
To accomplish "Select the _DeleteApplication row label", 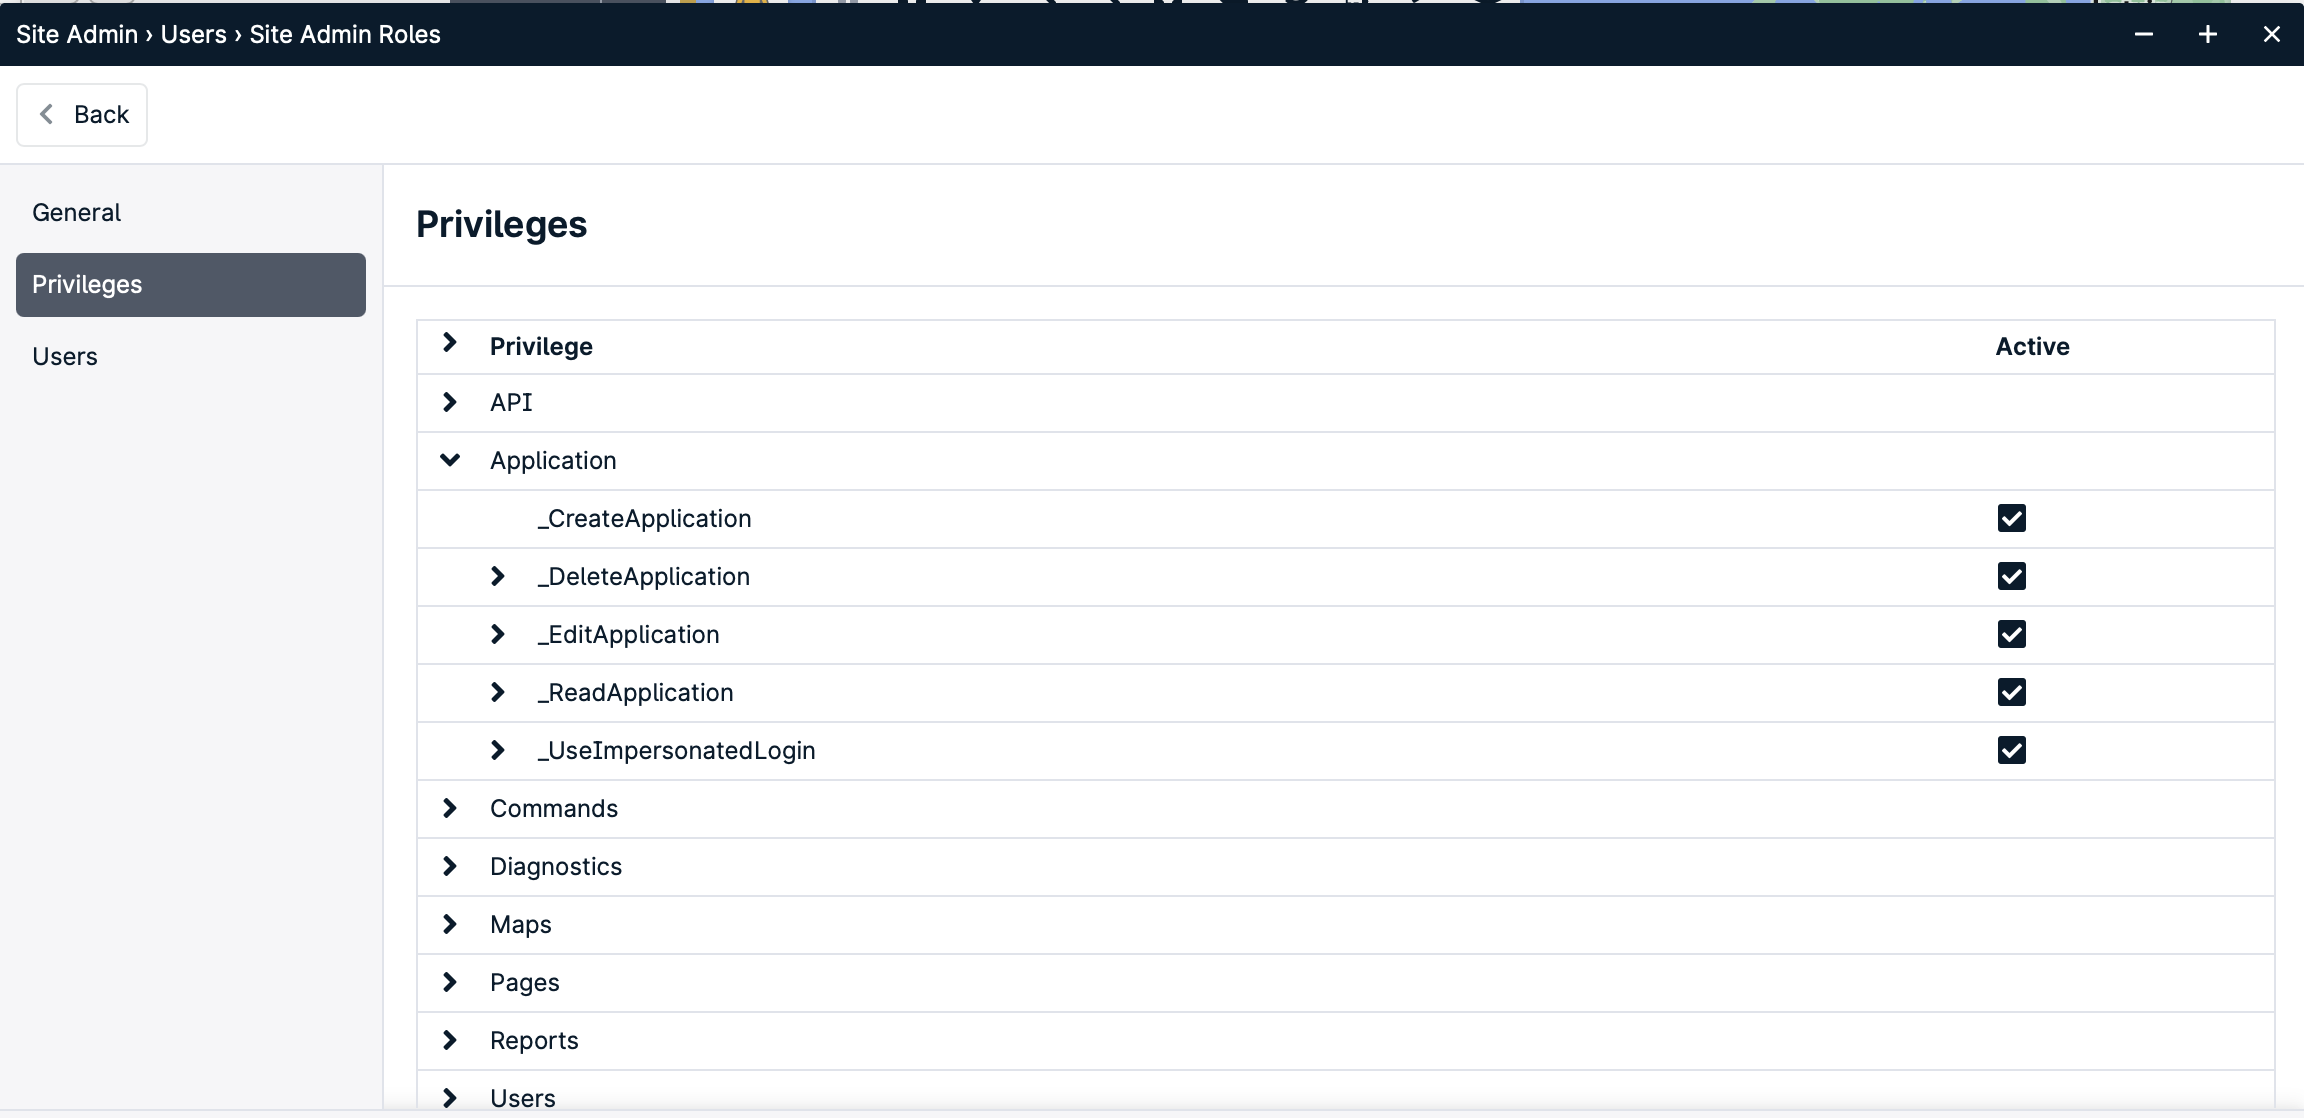I will (x=643, y=576).
